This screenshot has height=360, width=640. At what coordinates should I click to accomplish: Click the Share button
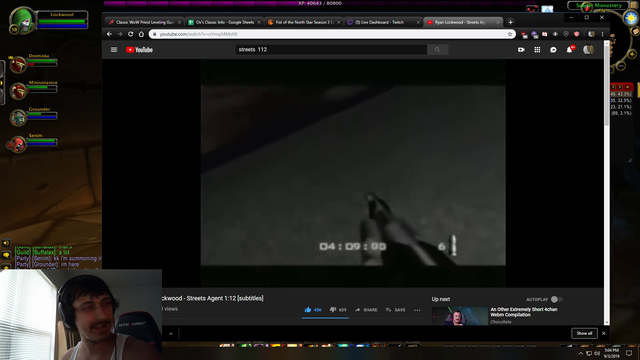366,310
